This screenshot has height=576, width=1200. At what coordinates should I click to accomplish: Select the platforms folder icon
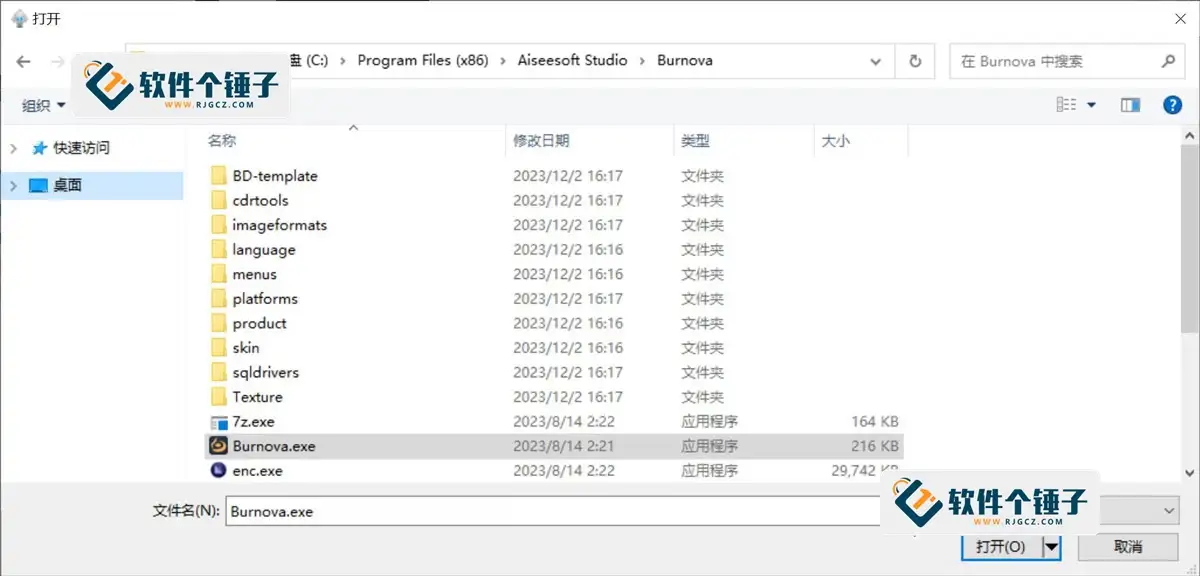(x=220, y=299)
